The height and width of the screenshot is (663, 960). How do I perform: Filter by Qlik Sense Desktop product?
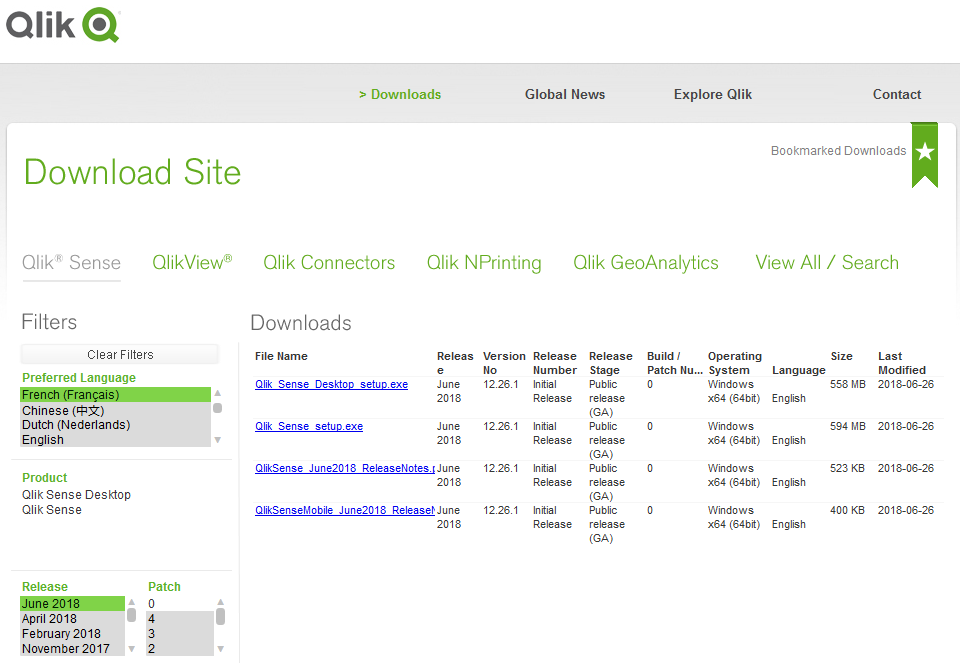point(76,495)
